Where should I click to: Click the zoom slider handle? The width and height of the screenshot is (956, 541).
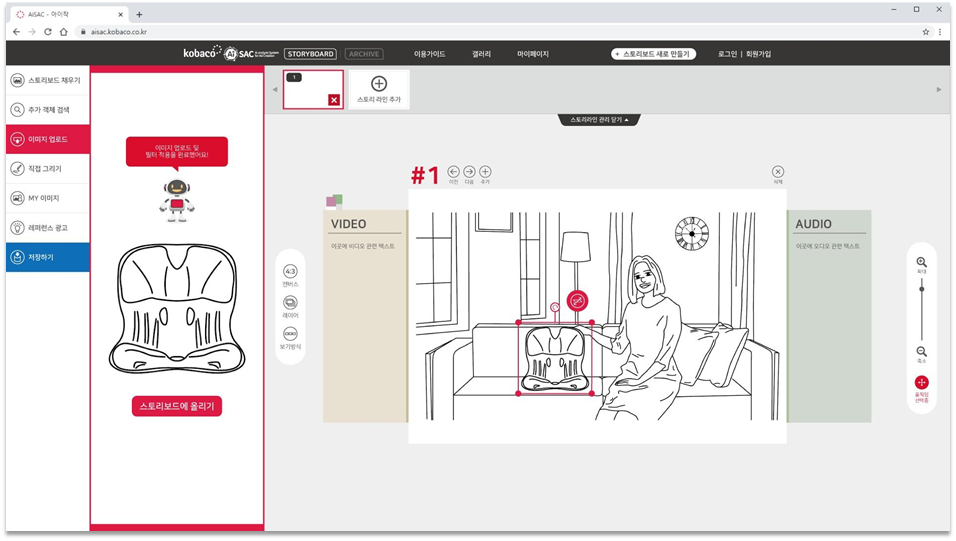(x=921, y=289)
